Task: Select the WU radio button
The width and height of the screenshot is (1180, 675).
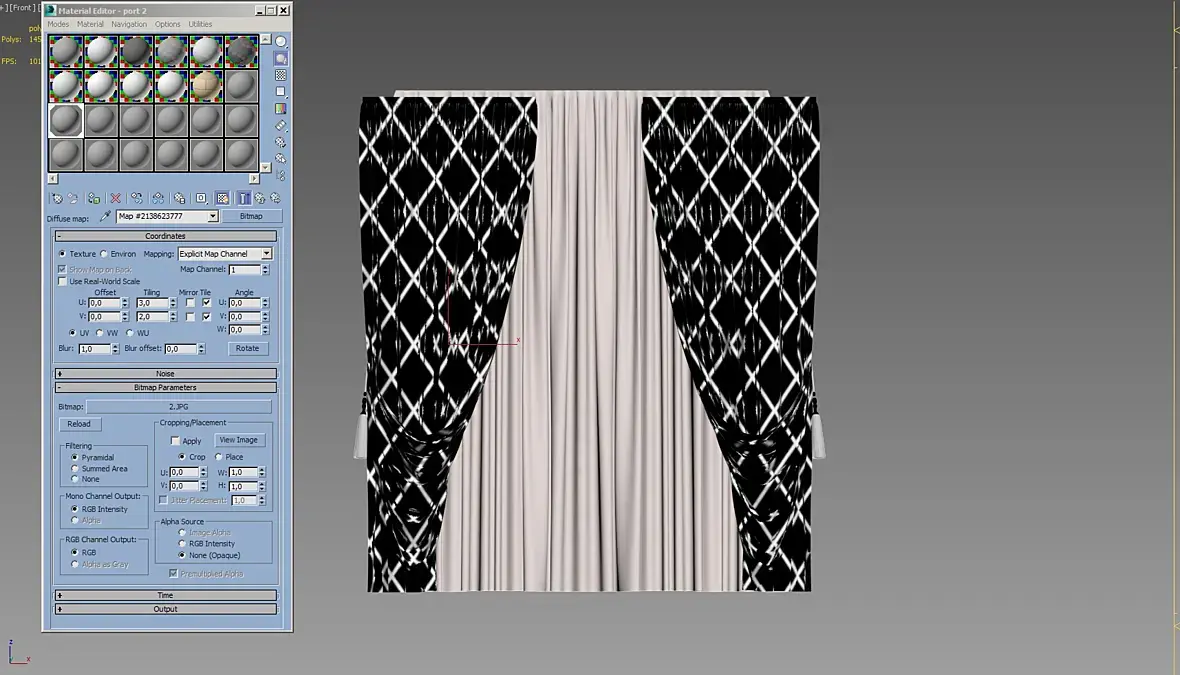Action: (129, 333)
